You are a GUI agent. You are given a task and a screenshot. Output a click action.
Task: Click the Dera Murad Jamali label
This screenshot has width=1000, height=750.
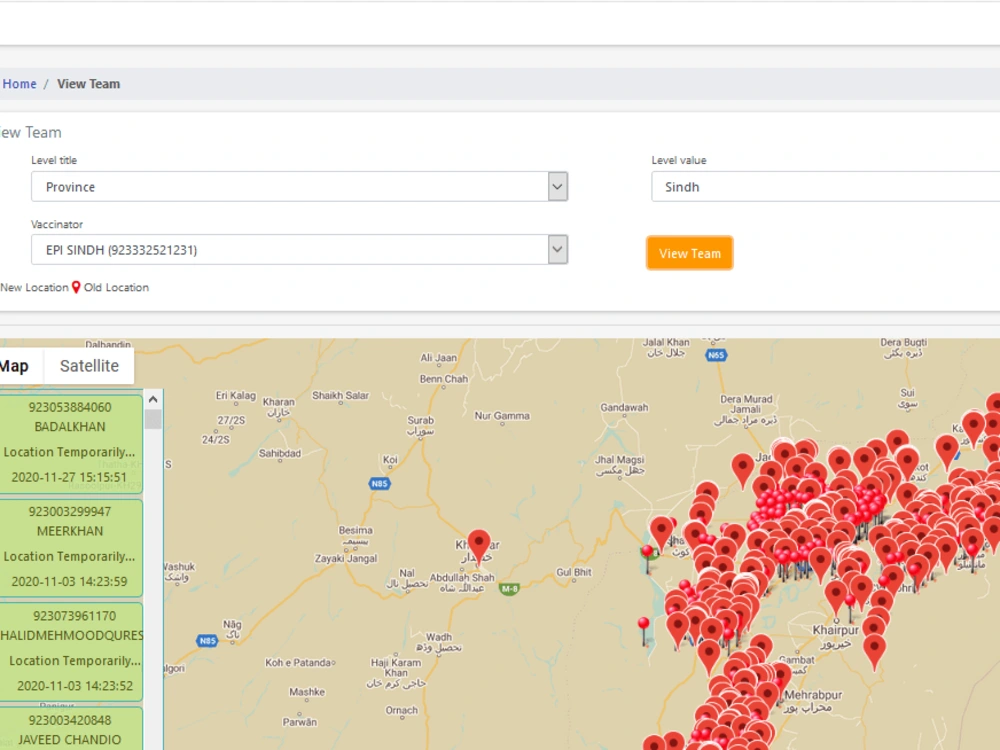[746, 409]
